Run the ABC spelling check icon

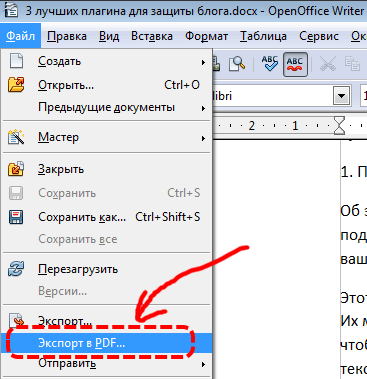click(x=269, y=63)
